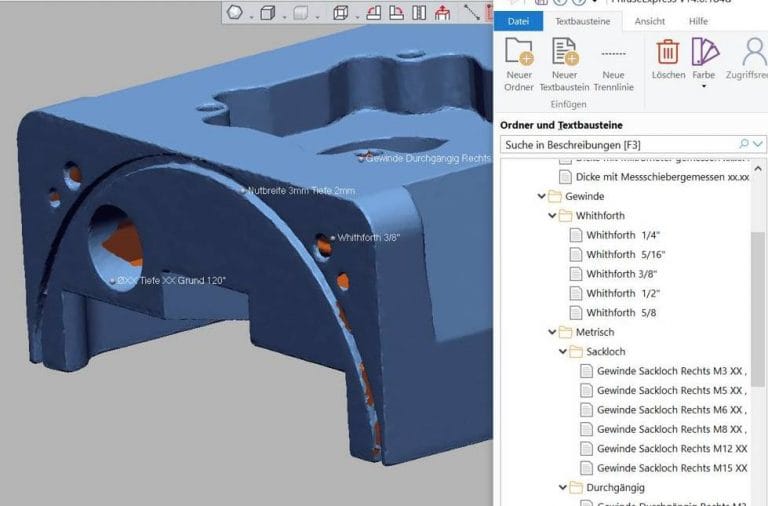Open dropdown arrow next to hexagon icon

251,17
